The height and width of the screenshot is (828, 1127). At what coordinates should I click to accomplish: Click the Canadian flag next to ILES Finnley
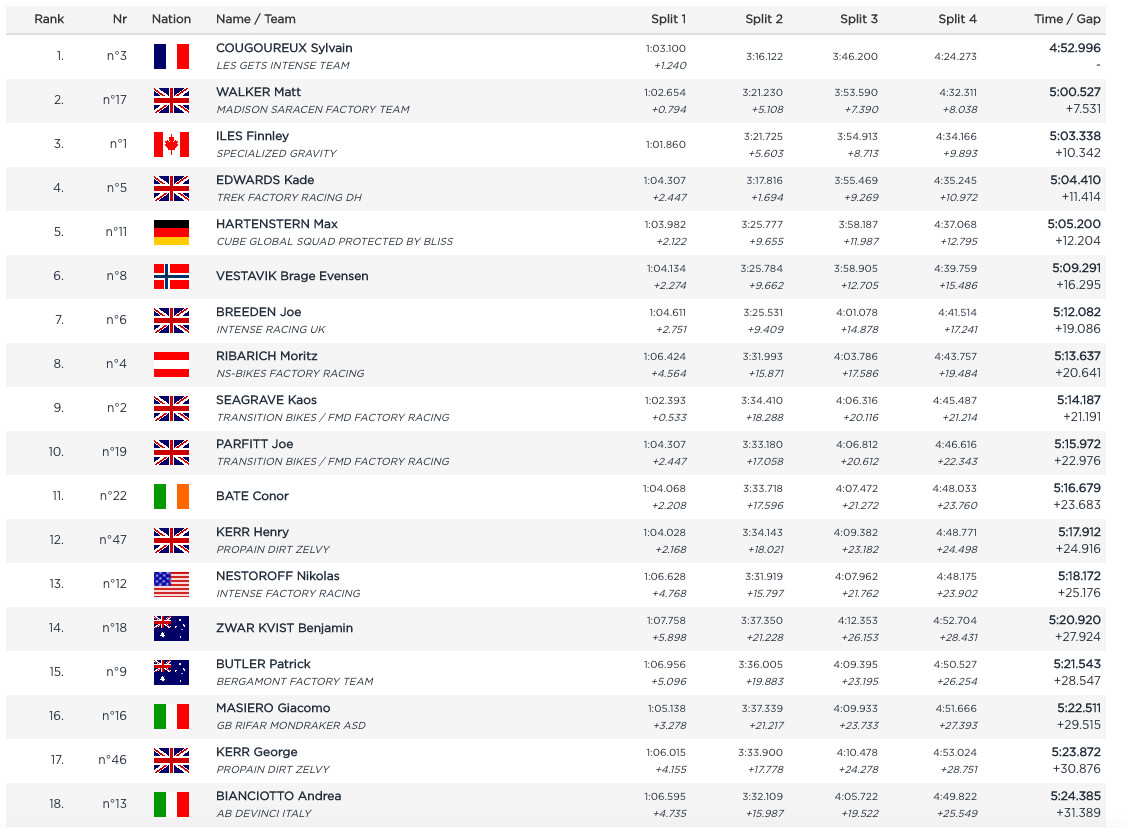pyautogui.click(x=171, y=144)
